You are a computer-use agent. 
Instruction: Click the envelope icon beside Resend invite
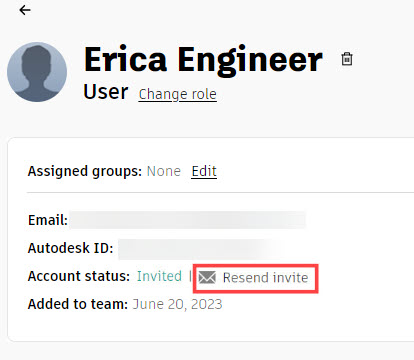click(x=207, y=277)
